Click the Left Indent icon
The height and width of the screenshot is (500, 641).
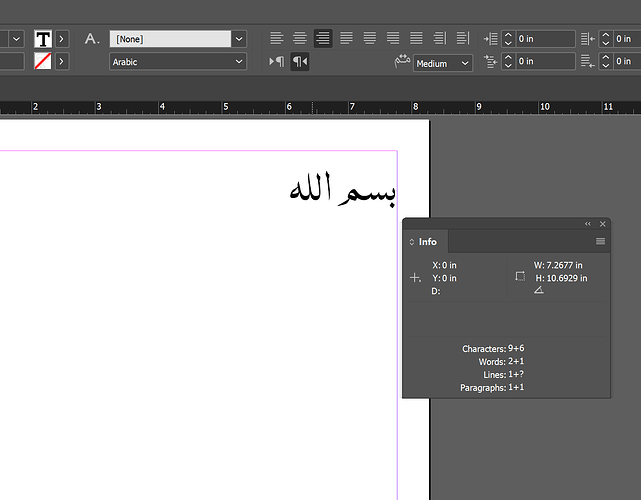point(491,39)
